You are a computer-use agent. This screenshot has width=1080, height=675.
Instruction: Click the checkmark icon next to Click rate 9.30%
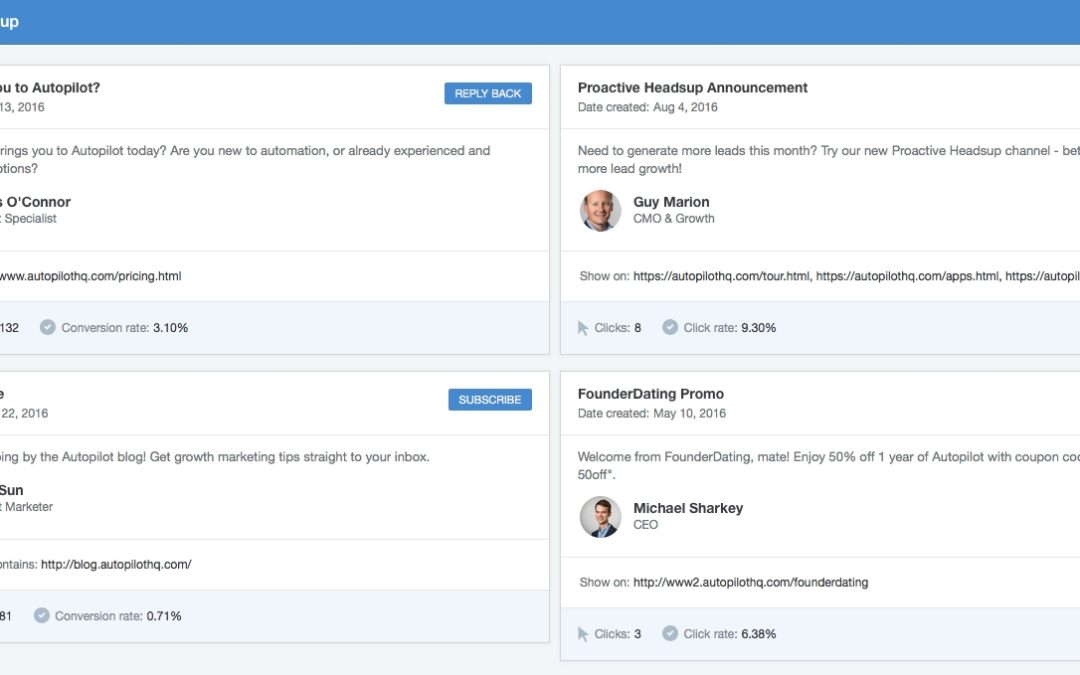[669, 327]
